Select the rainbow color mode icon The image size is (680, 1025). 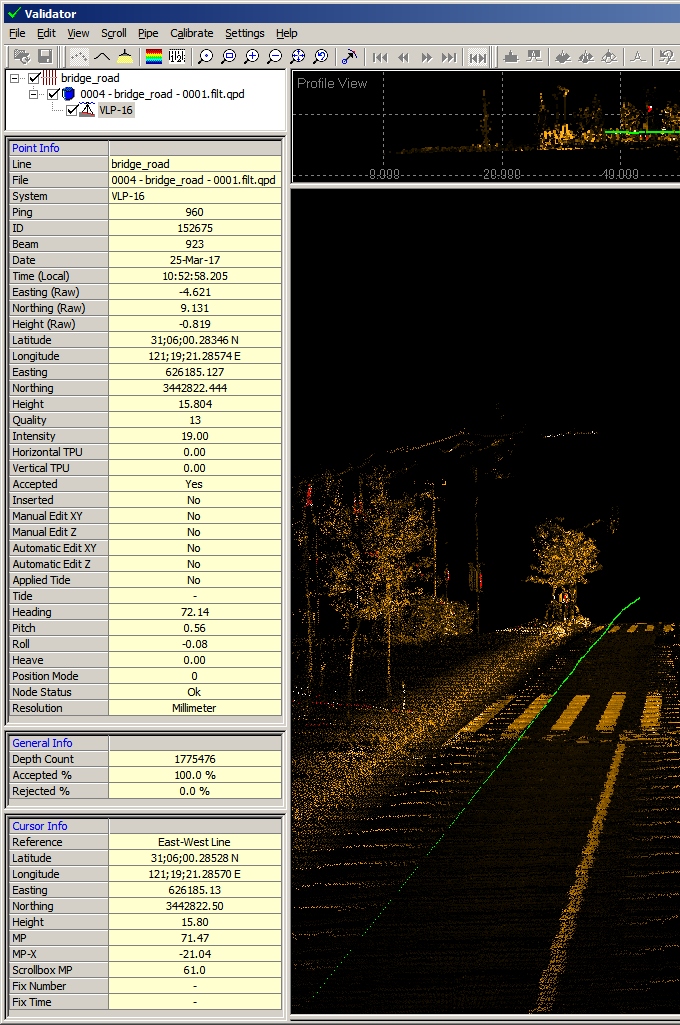pos(154,57)
